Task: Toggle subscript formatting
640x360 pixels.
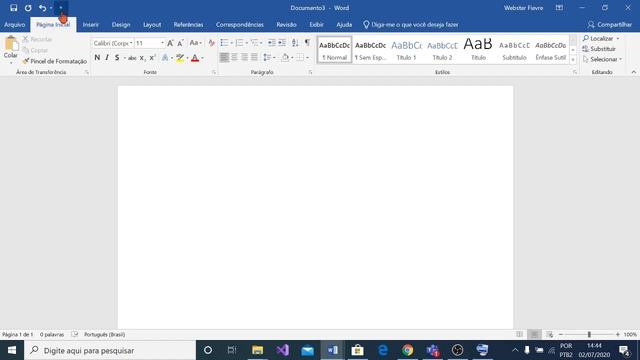Action: (x=142, y=58)
